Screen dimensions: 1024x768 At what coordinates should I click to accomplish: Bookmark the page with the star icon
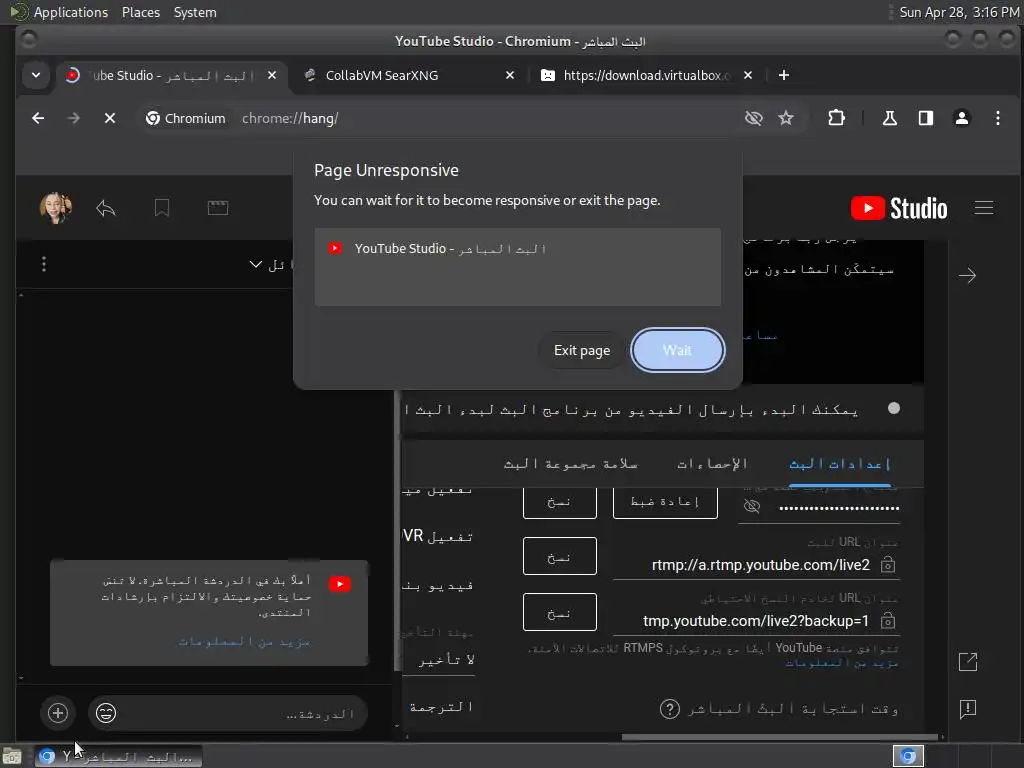(786, 118)
